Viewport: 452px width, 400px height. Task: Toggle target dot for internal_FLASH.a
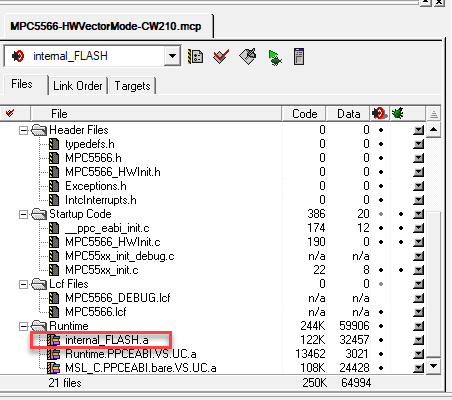(381, 340)
